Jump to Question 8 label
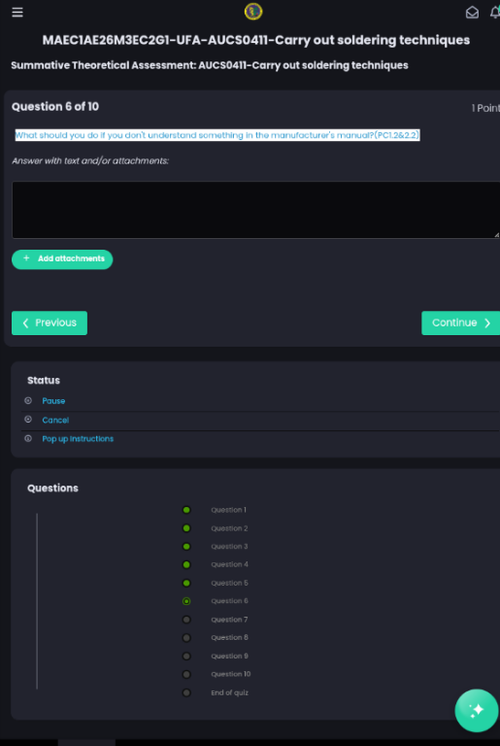Image resolution: width=500 pixels, height=746 pixels. click(x=230, y=638)
